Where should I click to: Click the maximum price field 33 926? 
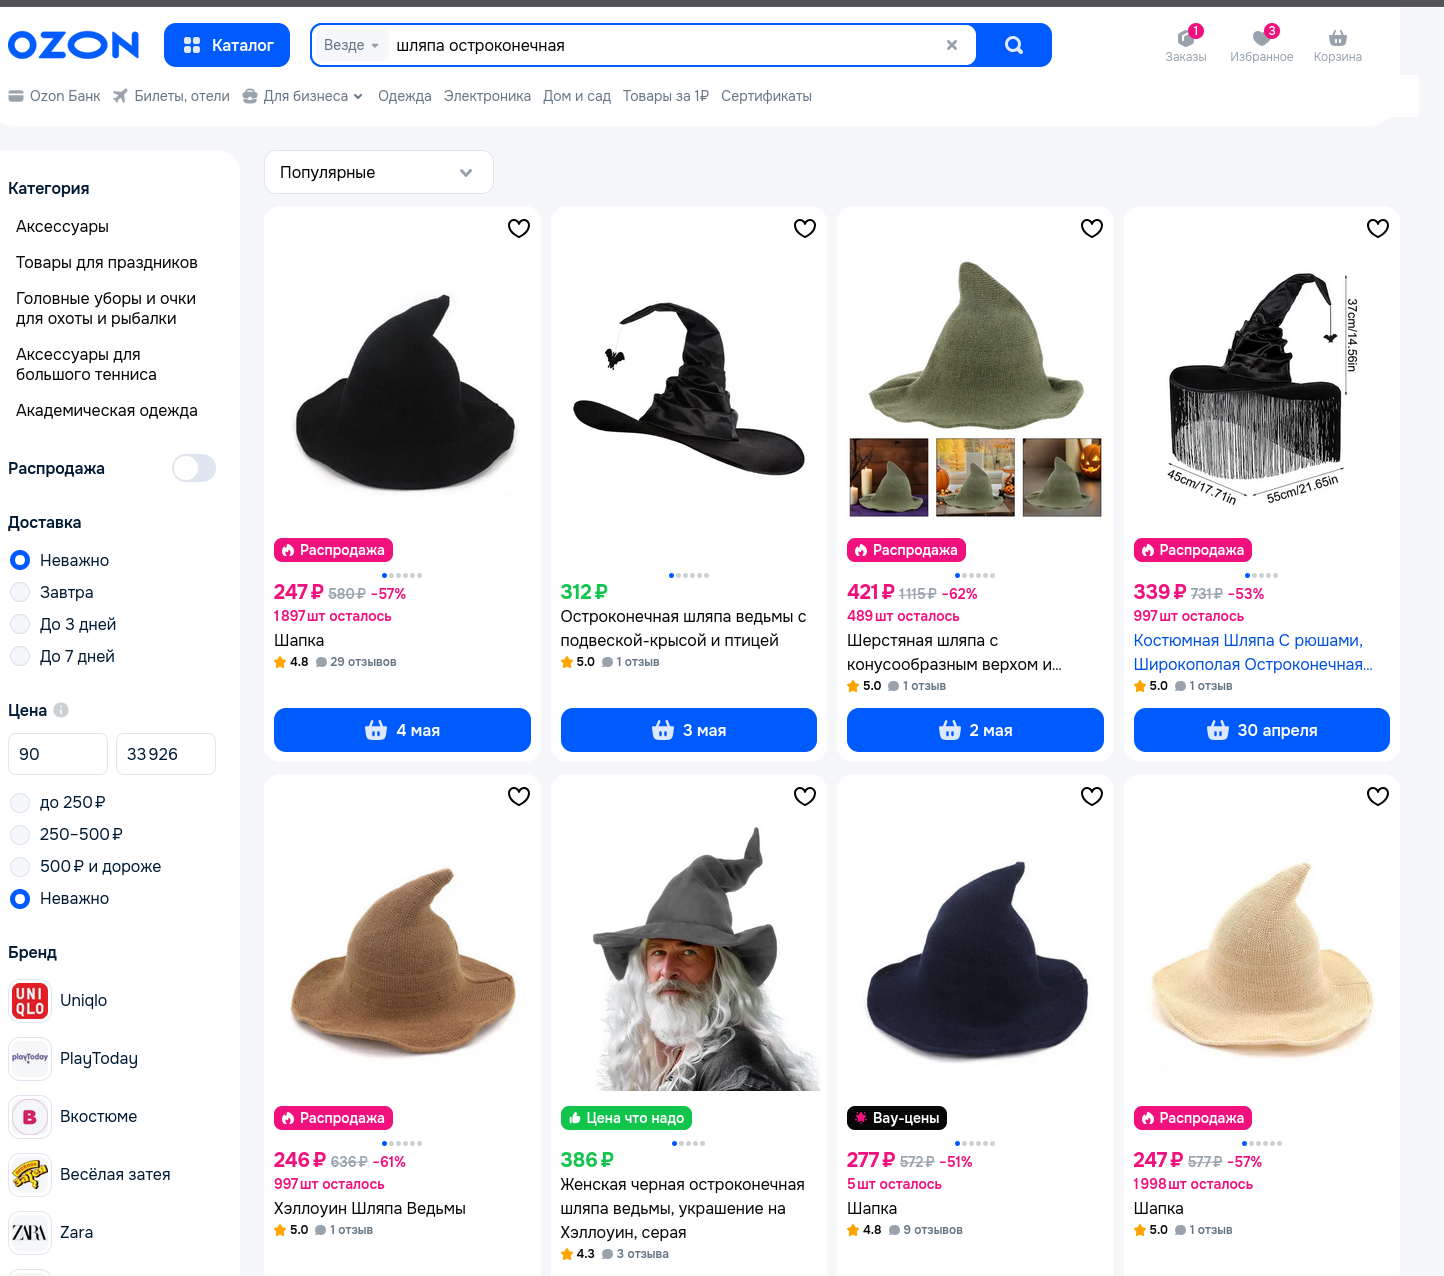click(x=166, y=754)
